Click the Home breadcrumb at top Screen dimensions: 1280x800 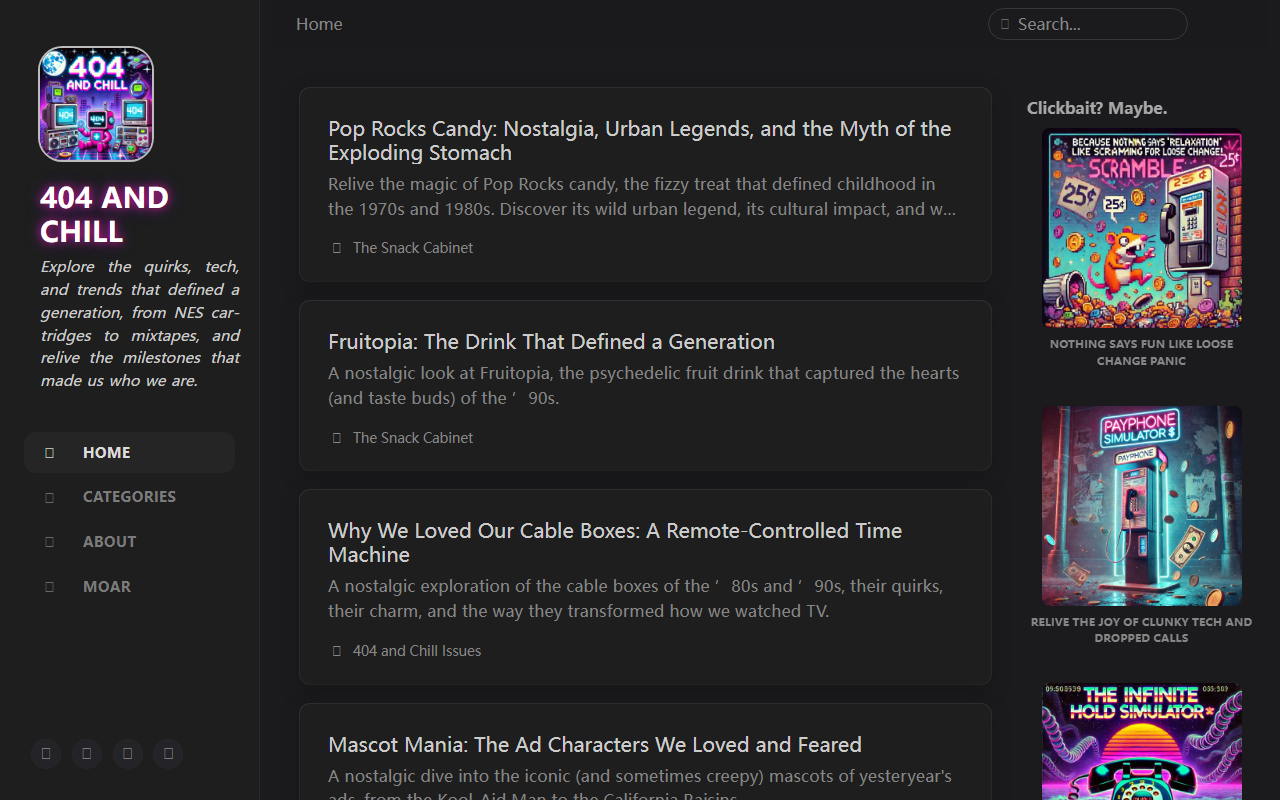pos(319,24)
